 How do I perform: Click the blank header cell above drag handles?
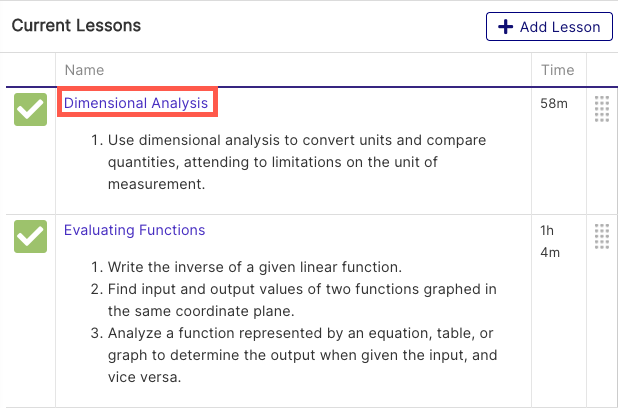point(602,70)
